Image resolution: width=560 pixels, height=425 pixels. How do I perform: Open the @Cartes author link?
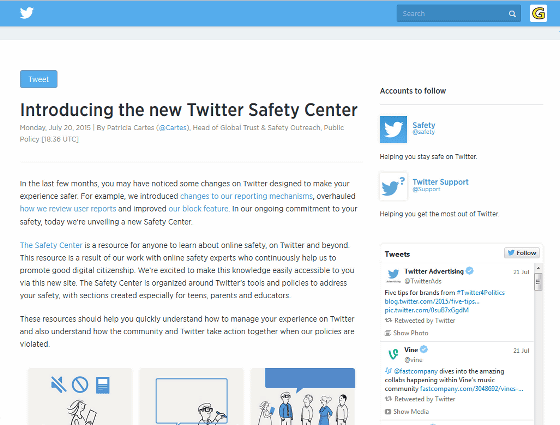[173, 128]
